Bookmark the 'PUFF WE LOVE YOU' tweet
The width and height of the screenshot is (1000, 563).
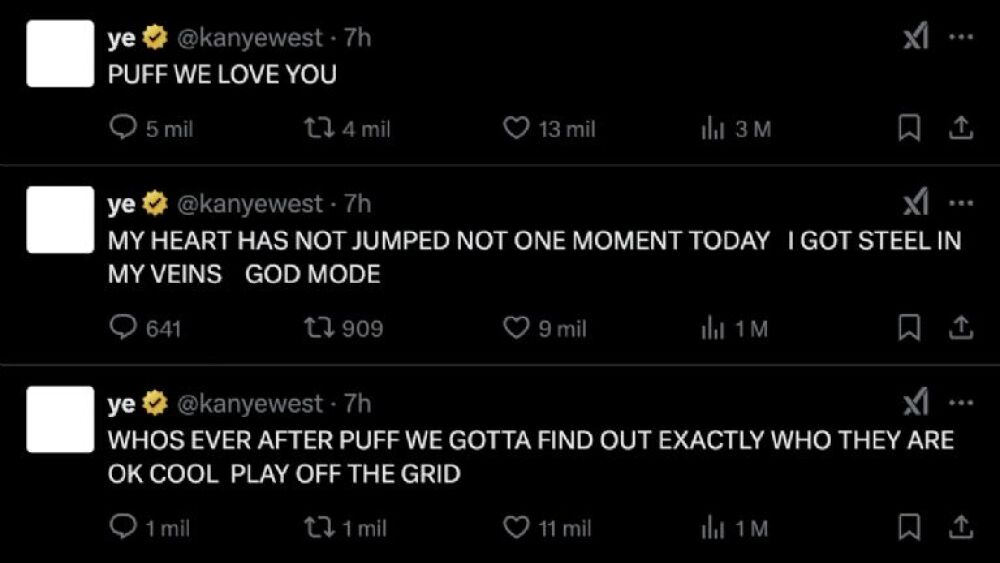point(908,129)
